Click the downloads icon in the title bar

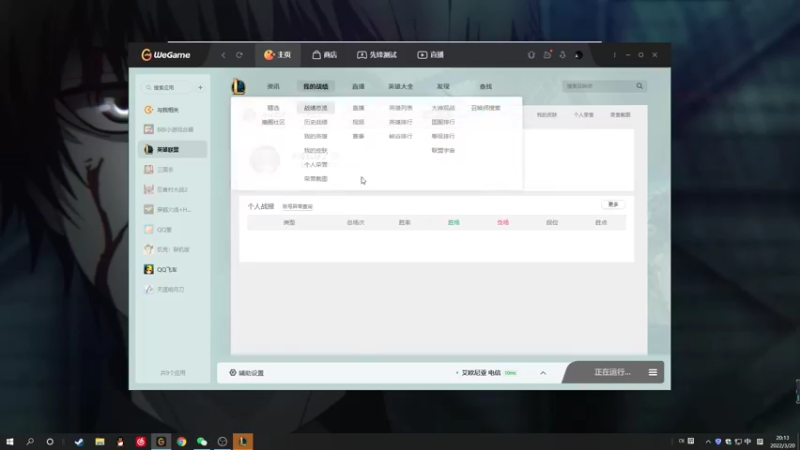563,55
